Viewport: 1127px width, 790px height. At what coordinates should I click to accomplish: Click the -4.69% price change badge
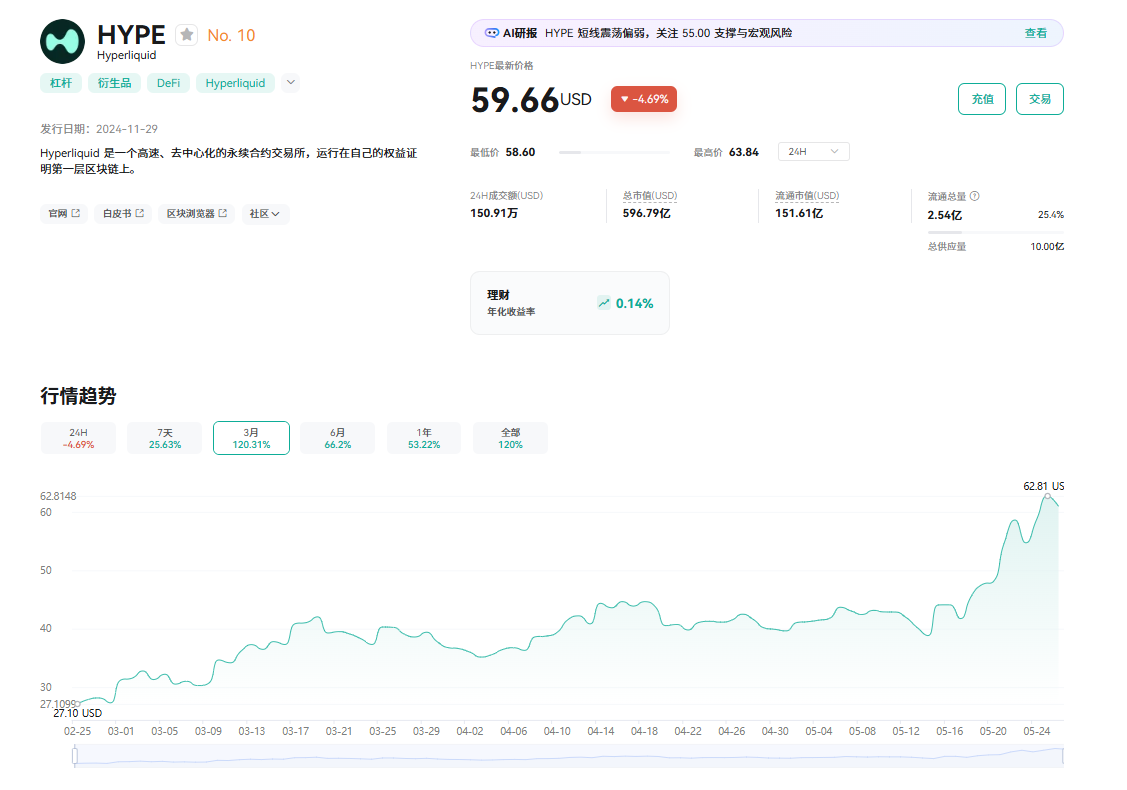[x=644, y=99]
